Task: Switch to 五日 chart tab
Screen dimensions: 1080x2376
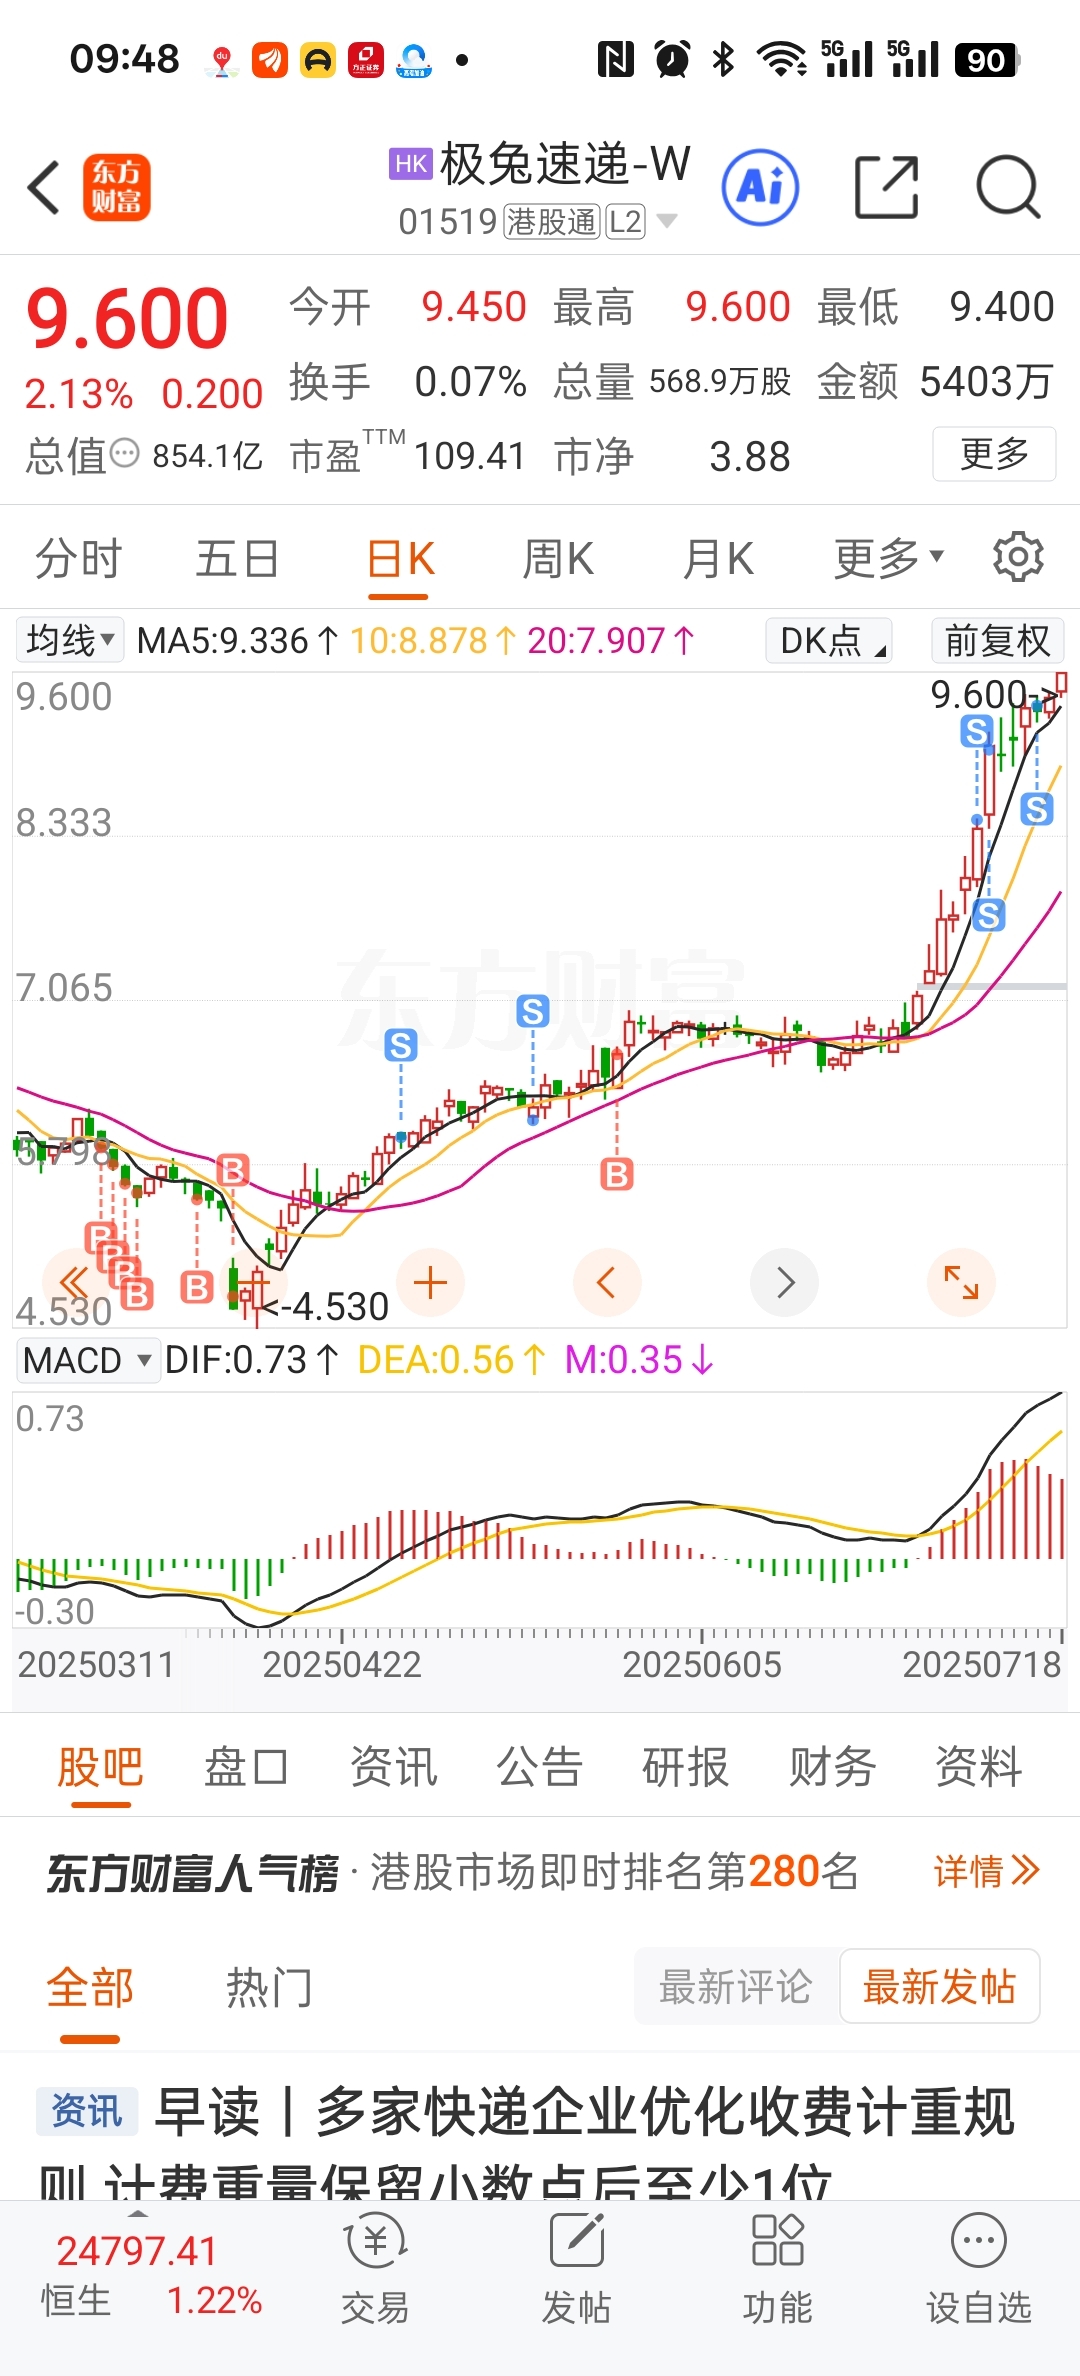Action: (237, 558)
